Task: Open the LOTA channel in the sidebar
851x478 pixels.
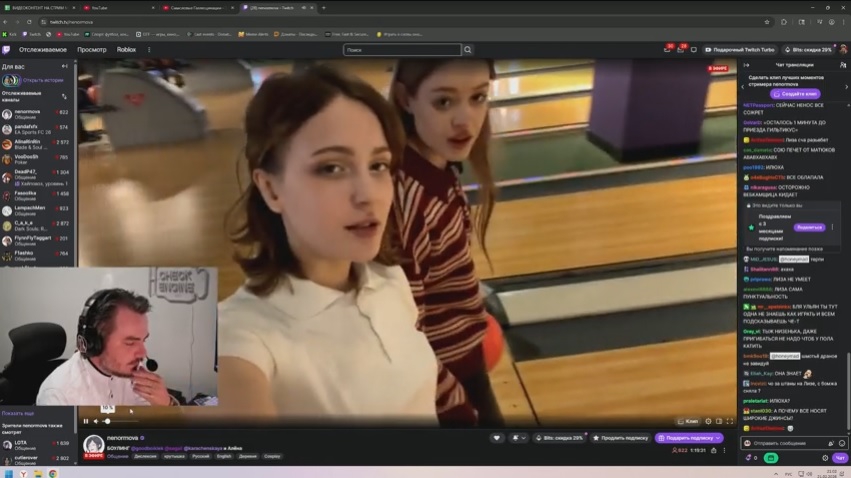Action: (x=36, y=445)
